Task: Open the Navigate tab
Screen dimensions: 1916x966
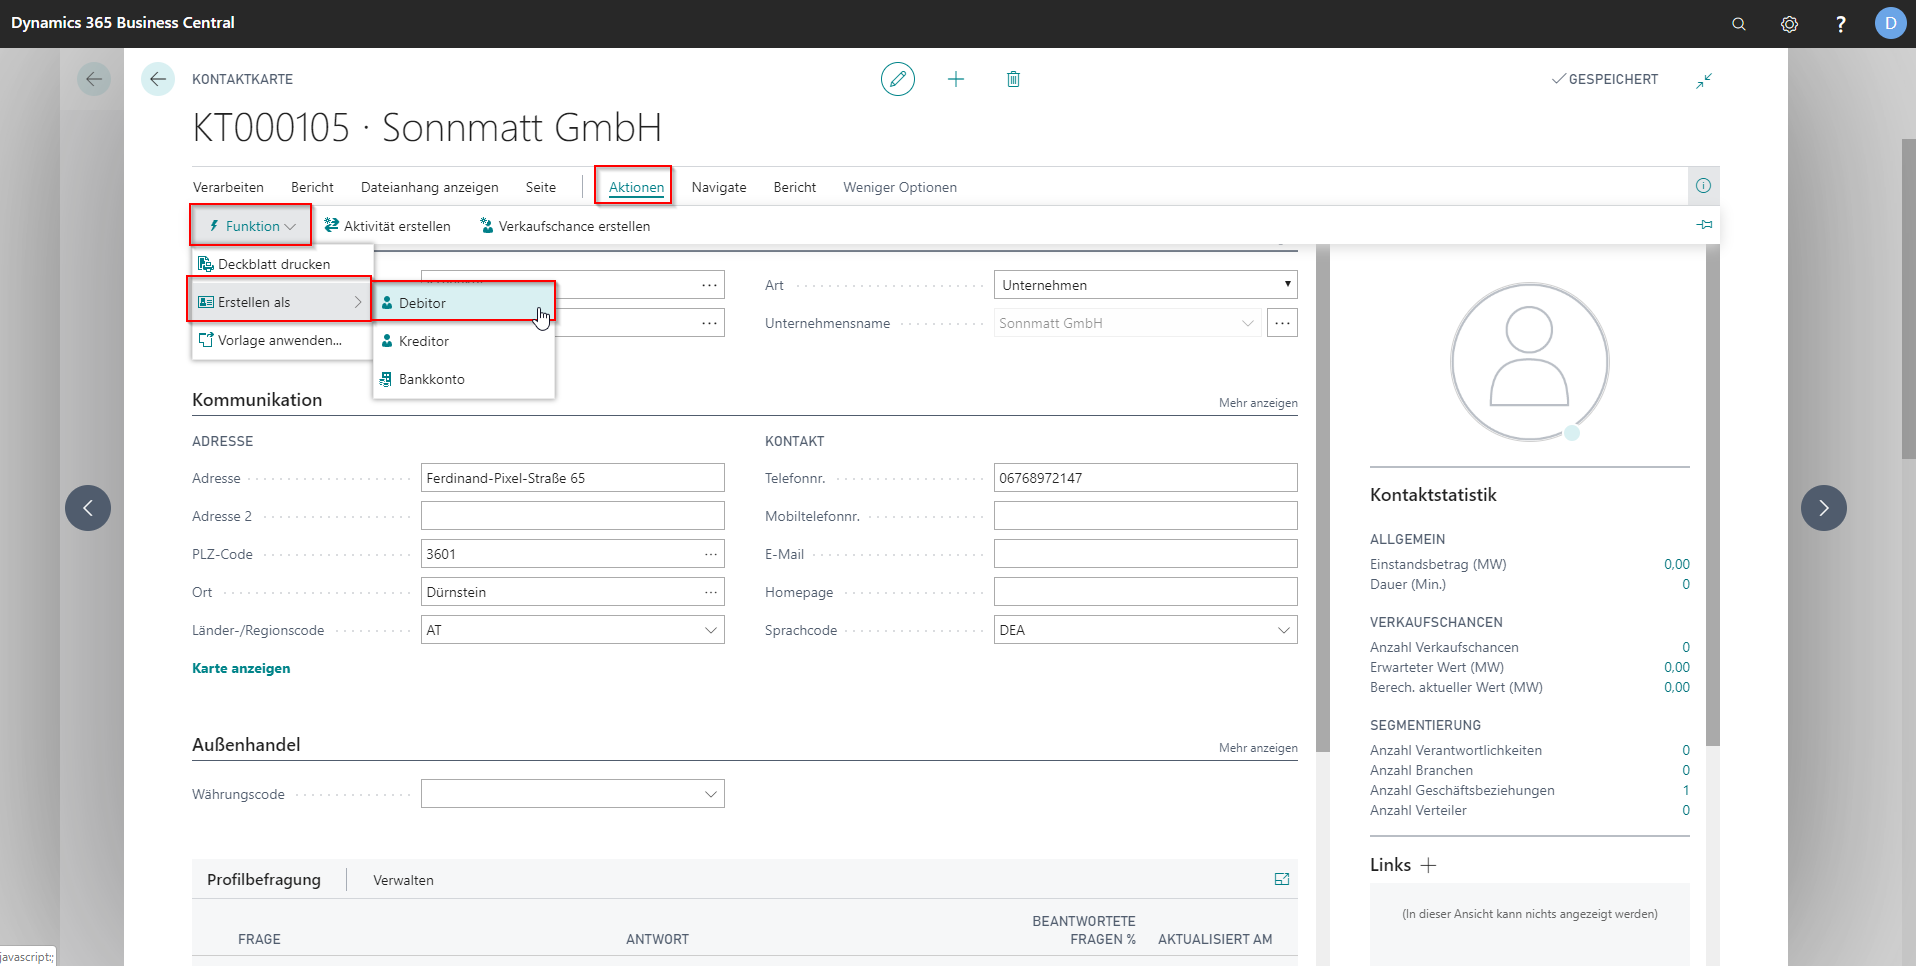Action: (719, 187)
